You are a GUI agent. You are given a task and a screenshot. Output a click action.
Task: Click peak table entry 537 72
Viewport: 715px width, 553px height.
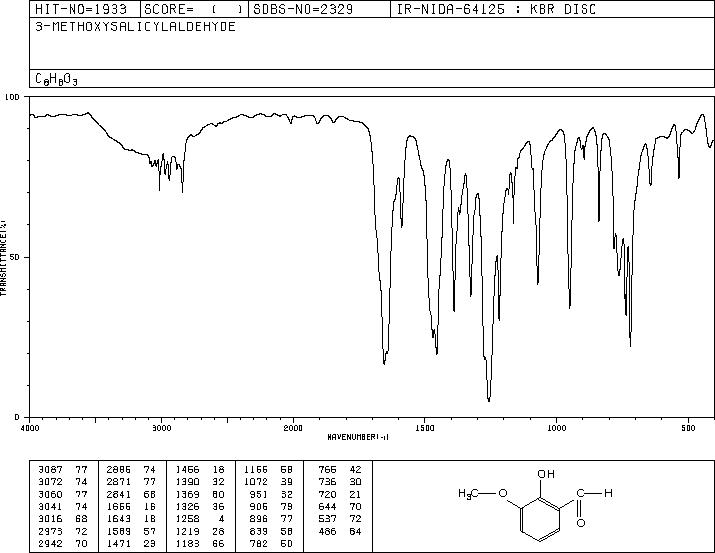click(x=340, y=519)
